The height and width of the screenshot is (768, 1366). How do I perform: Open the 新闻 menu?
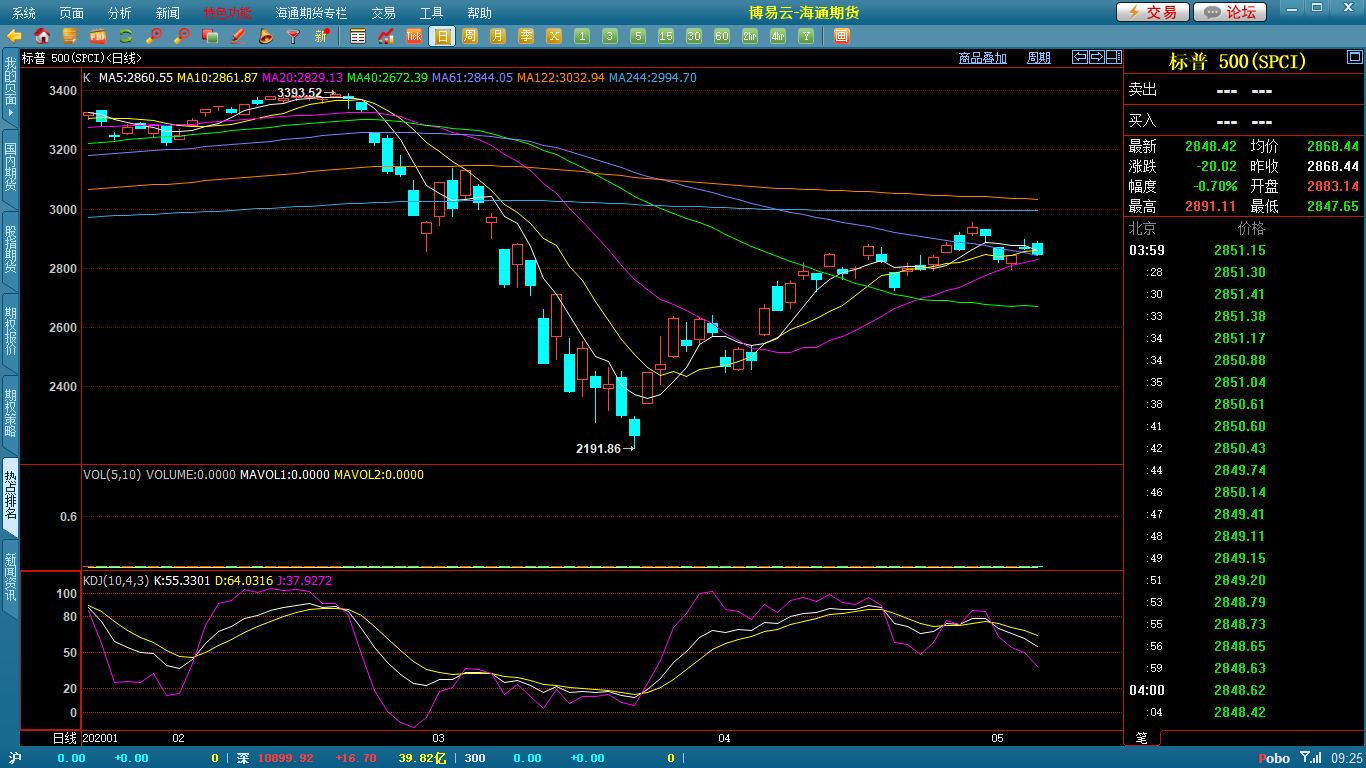tap(168, 13)
